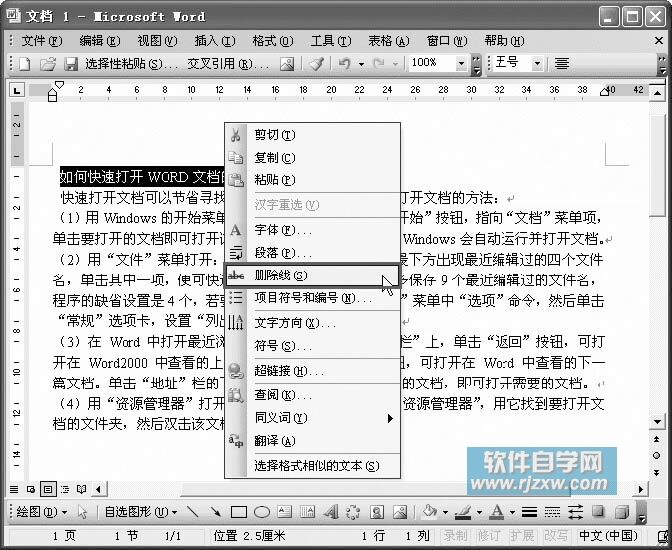Image resolution: width=672 pixels, height=550 pixels.
Task: Click the New blank document icon
Action: point(24,64)
